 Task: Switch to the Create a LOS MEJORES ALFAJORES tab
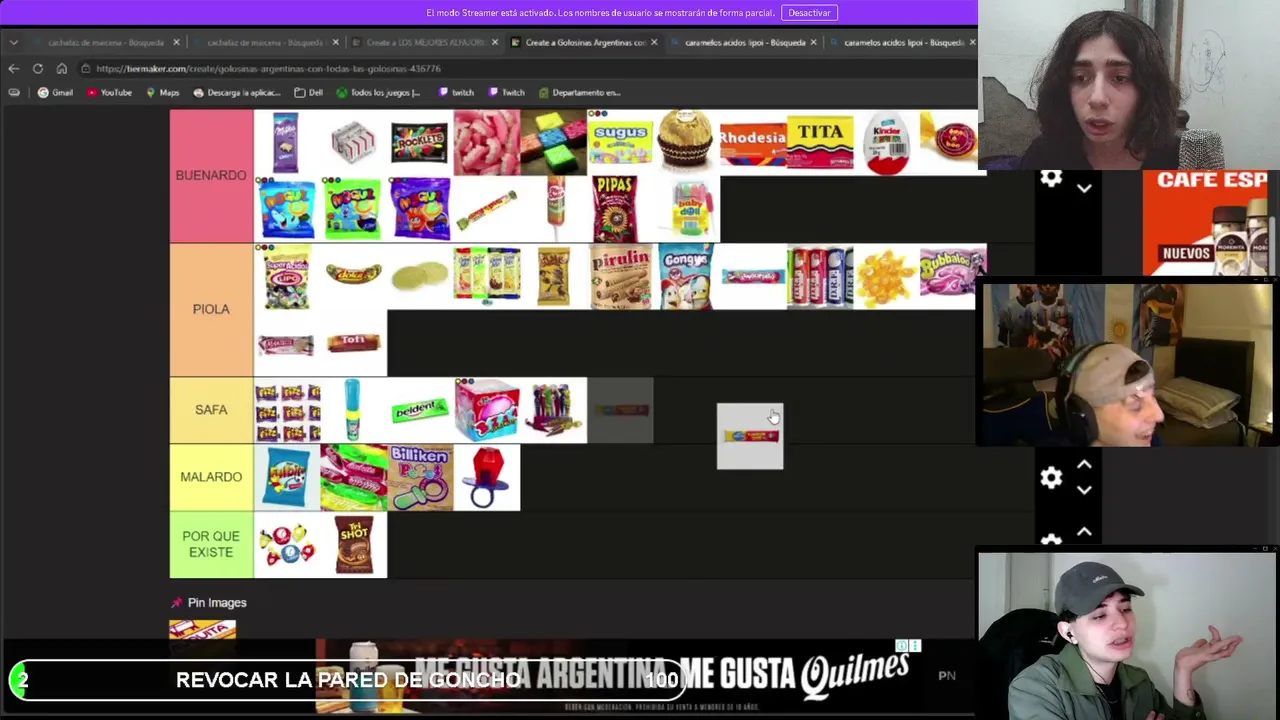(x=425, y=42)
